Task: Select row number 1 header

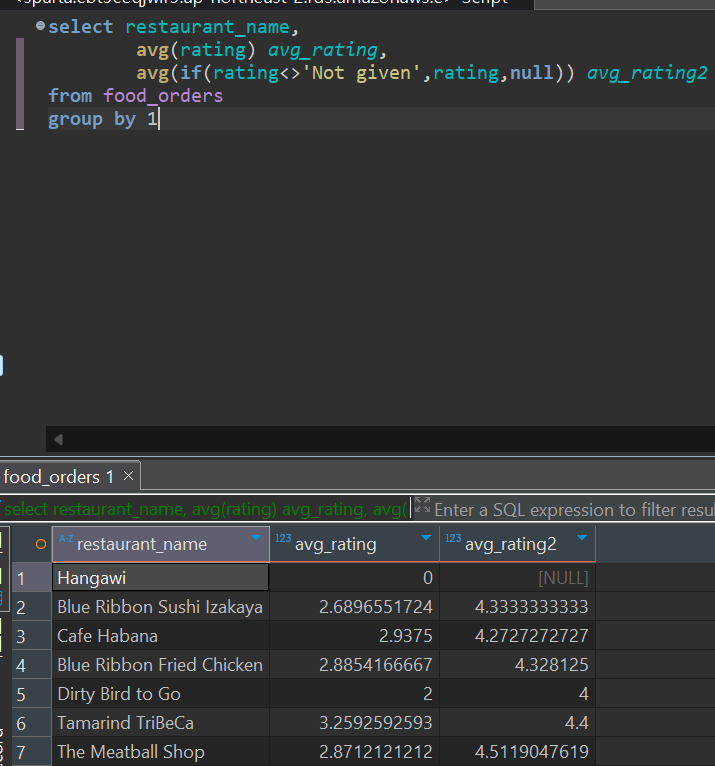Action: point(31,578)
